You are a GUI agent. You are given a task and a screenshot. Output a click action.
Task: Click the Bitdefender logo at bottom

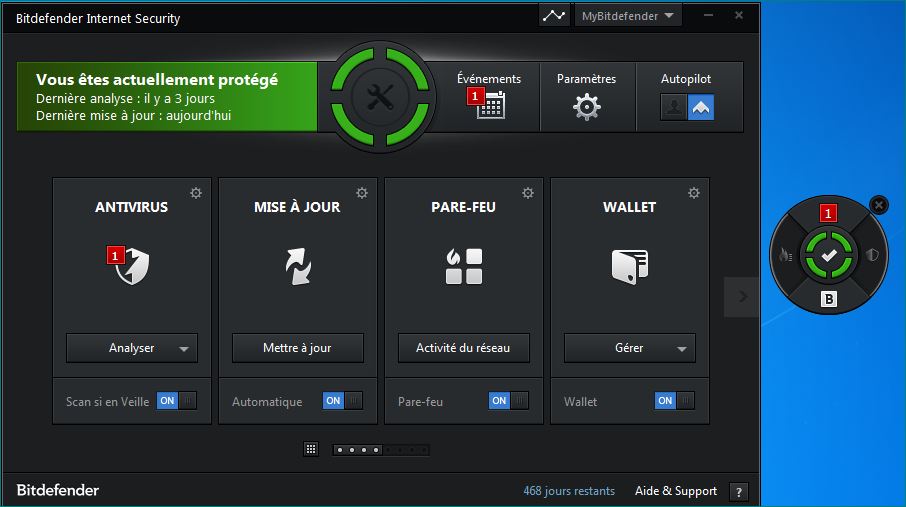point(58,490)
